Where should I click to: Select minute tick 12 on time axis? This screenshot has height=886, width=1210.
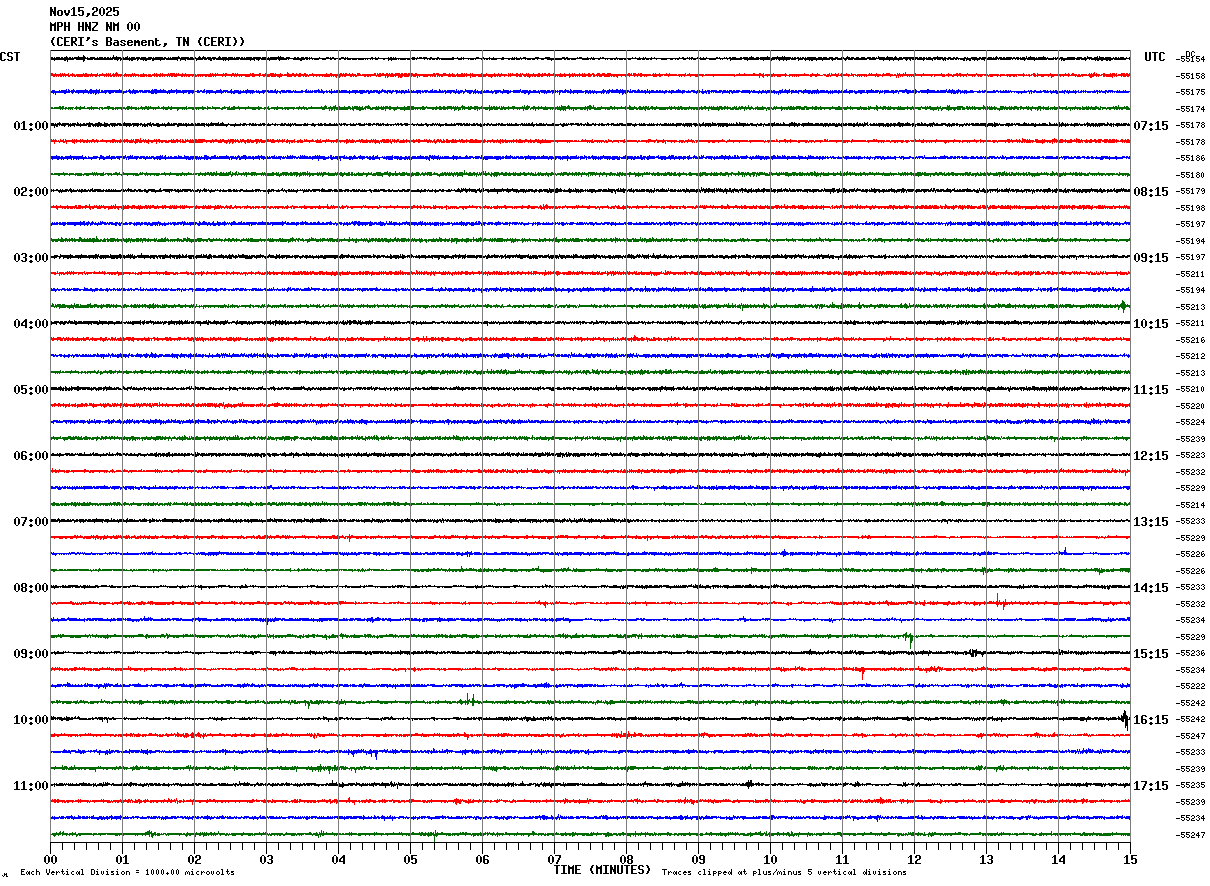914,859
